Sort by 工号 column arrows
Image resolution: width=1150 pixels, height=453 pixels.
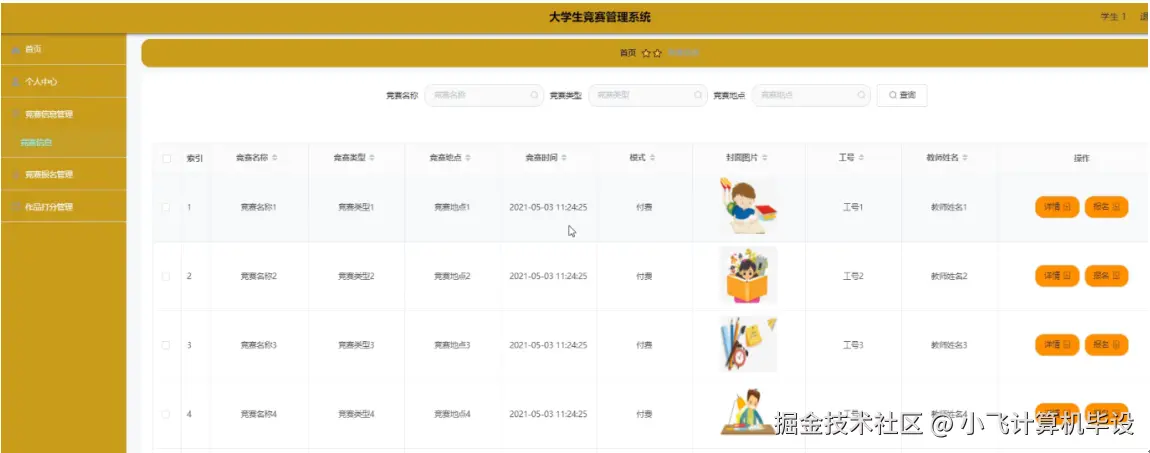pos(861,158)
